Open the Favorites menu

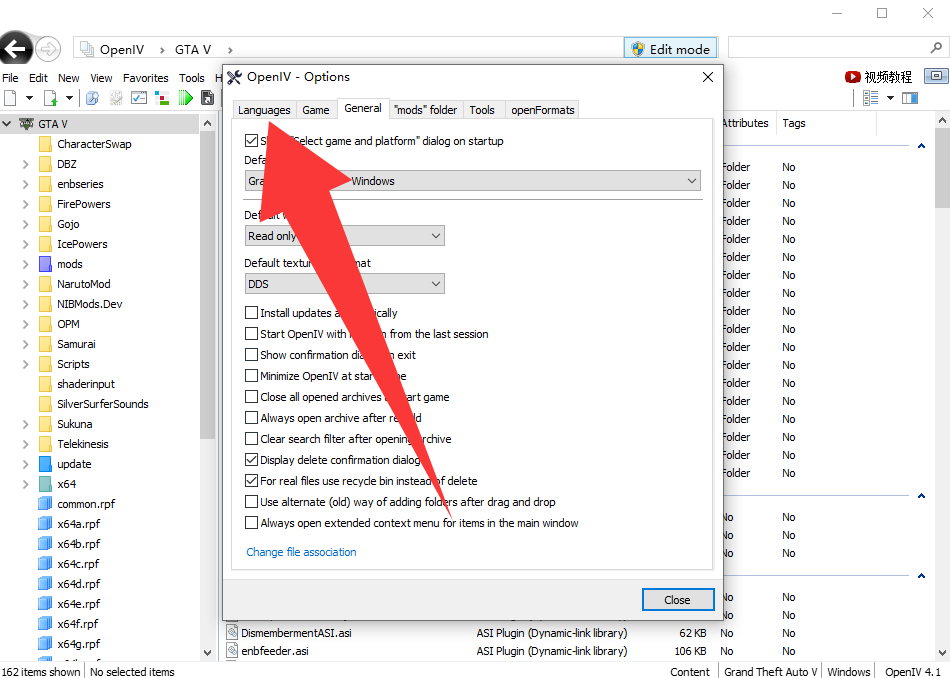click(145, 78)
